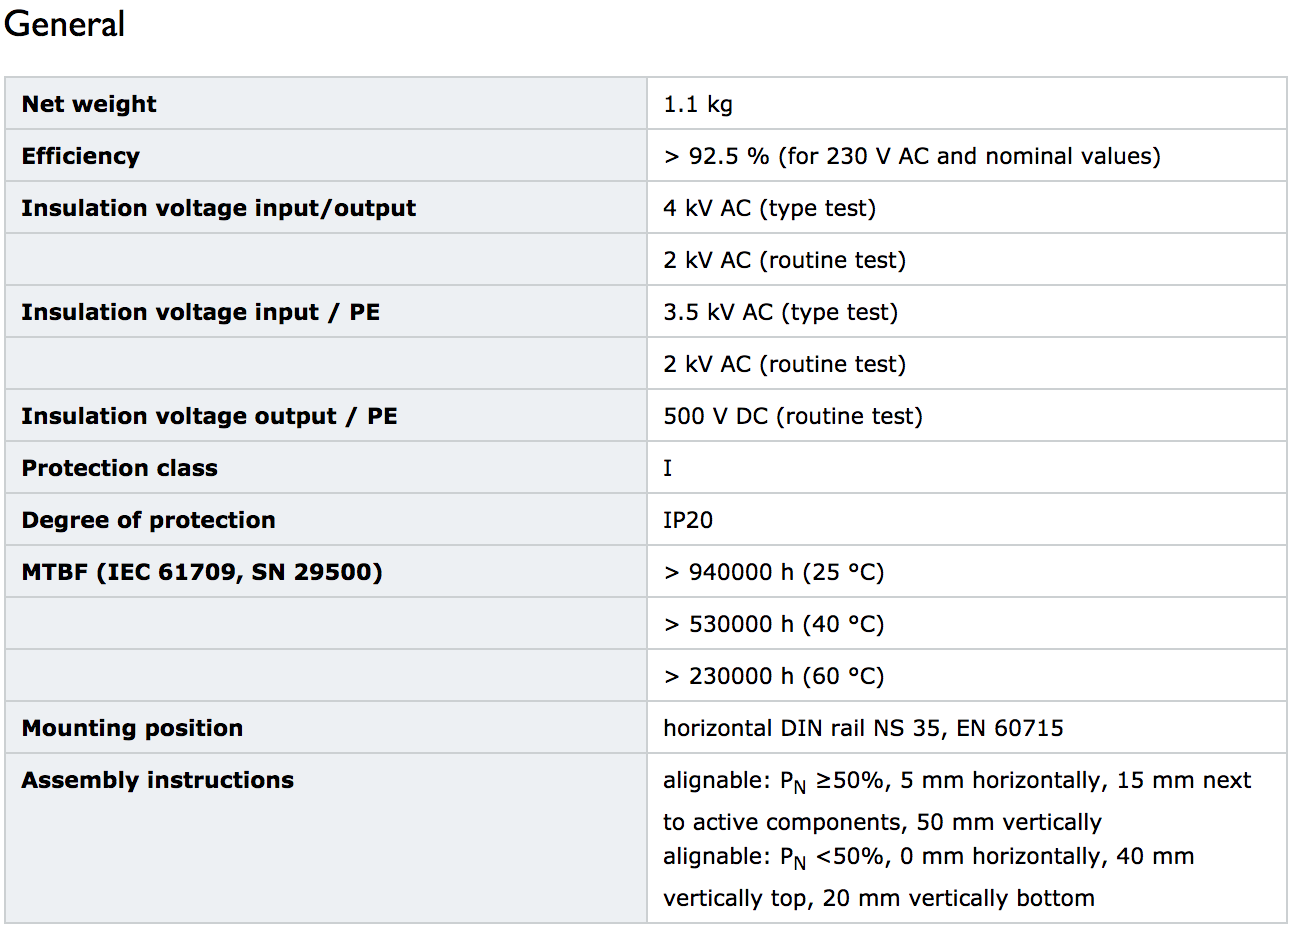Click the Degree of protection label

[149, 520]
